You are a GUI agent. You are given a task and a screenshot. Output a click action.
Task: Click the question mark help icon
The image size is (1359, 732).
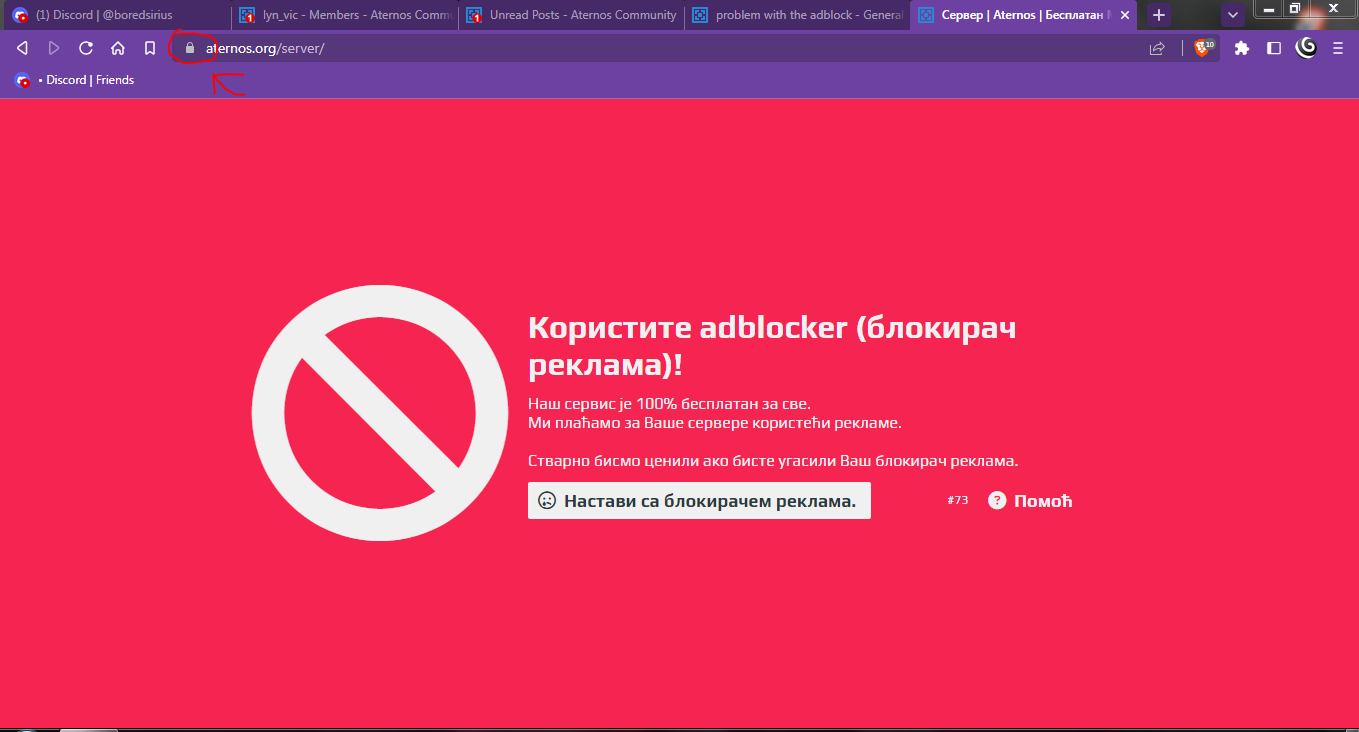[x=997, y=501]
